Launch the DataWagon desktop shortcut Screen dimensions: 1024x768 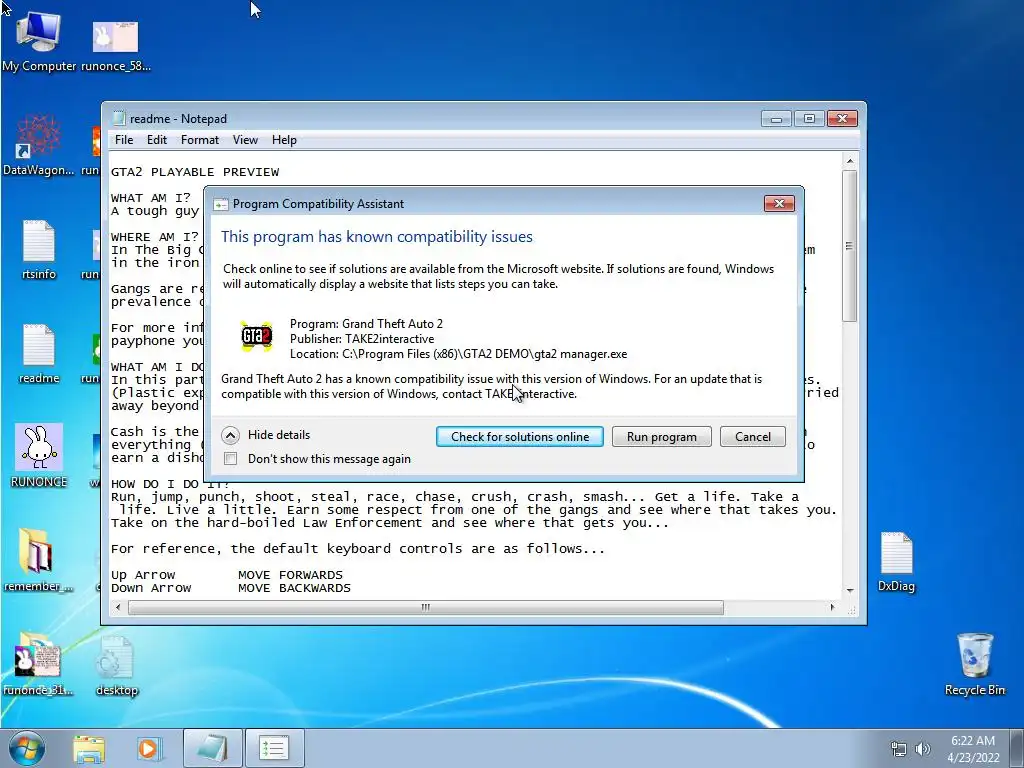[x=39, y=145]
